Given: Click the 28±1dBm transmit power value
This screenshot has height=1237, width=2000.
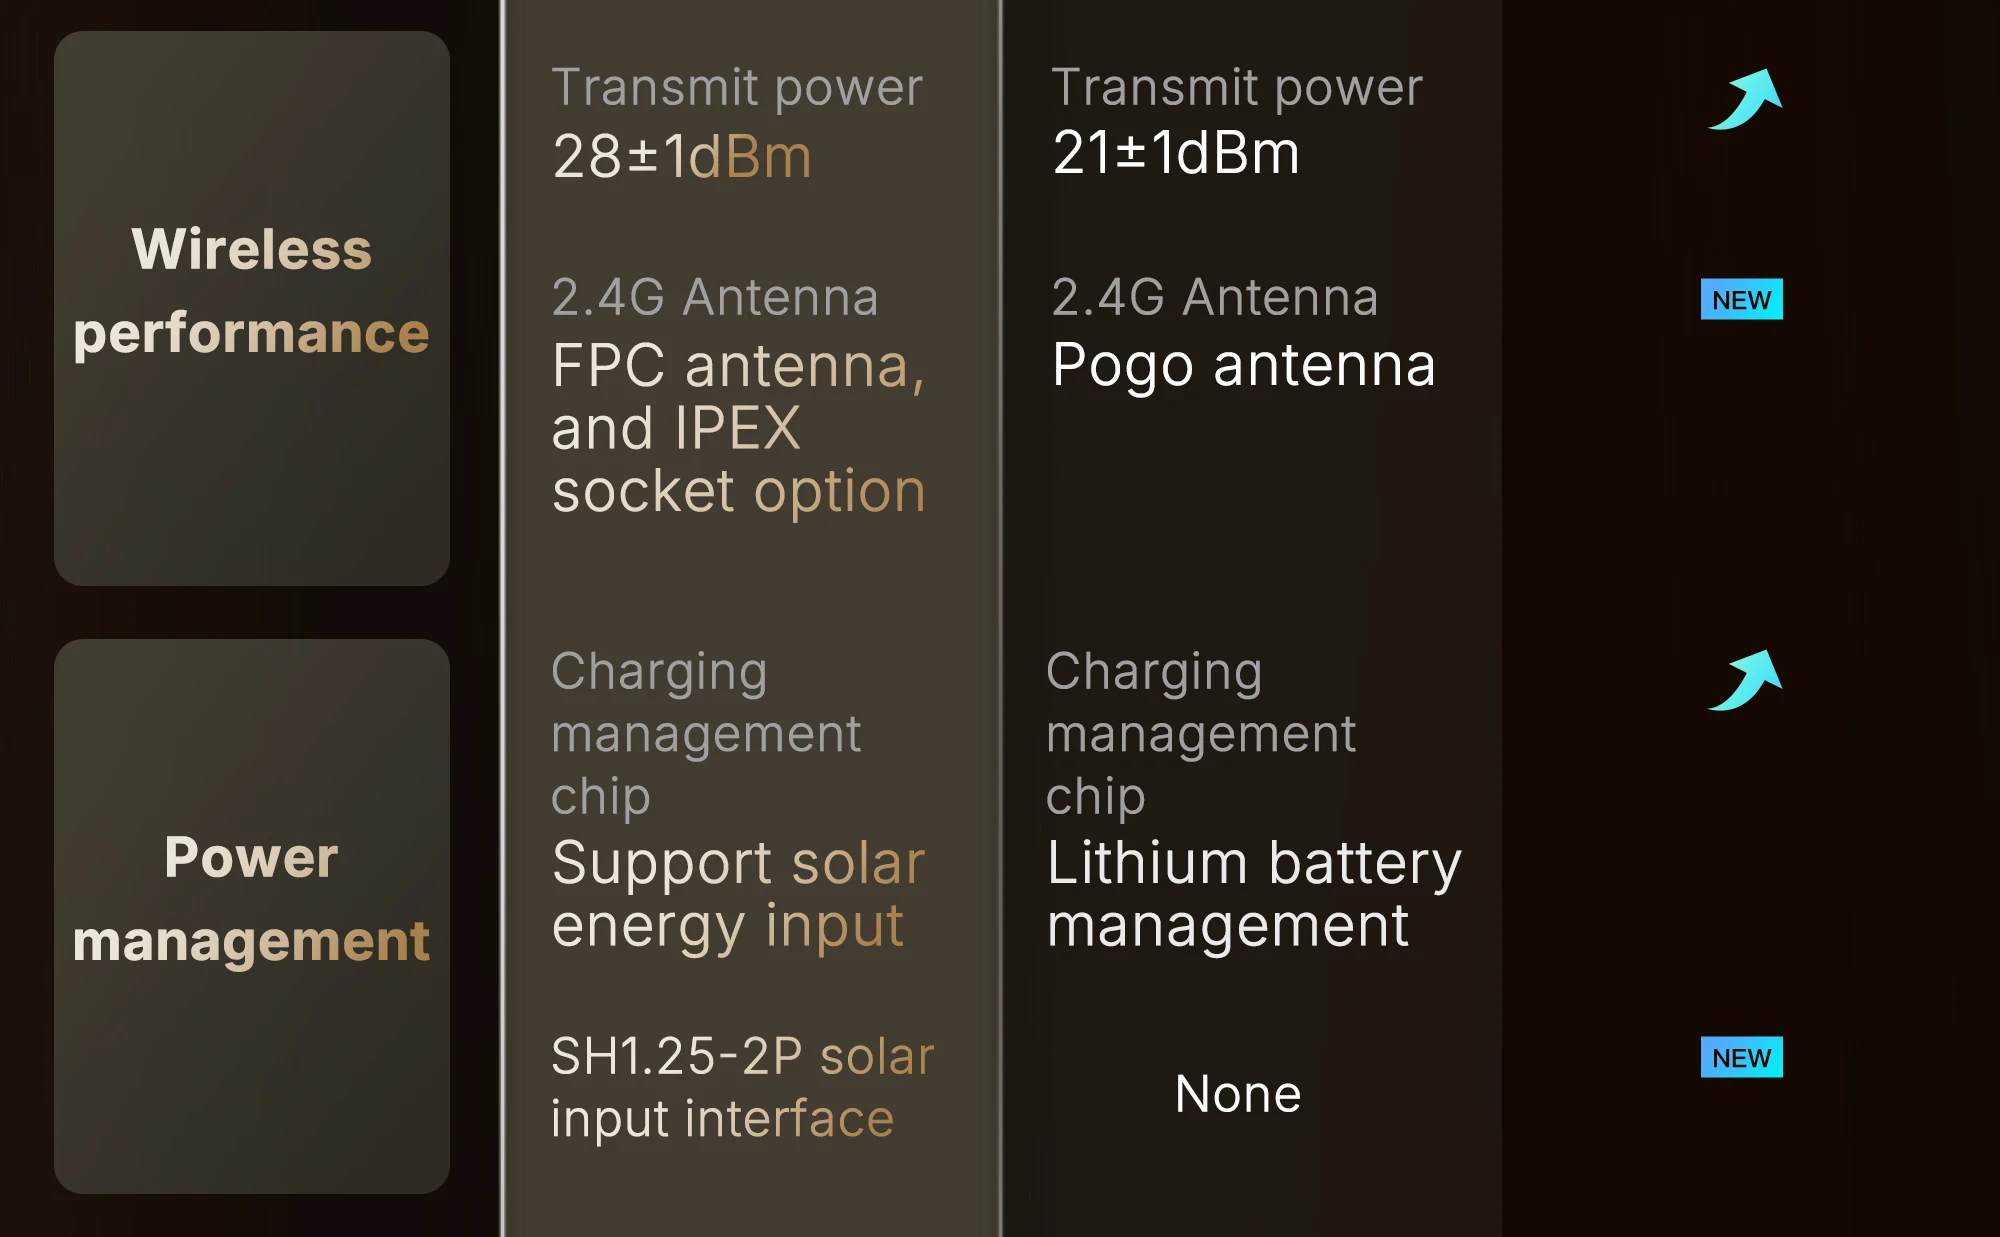Looking at the screenshot, I should click(682, 157).
